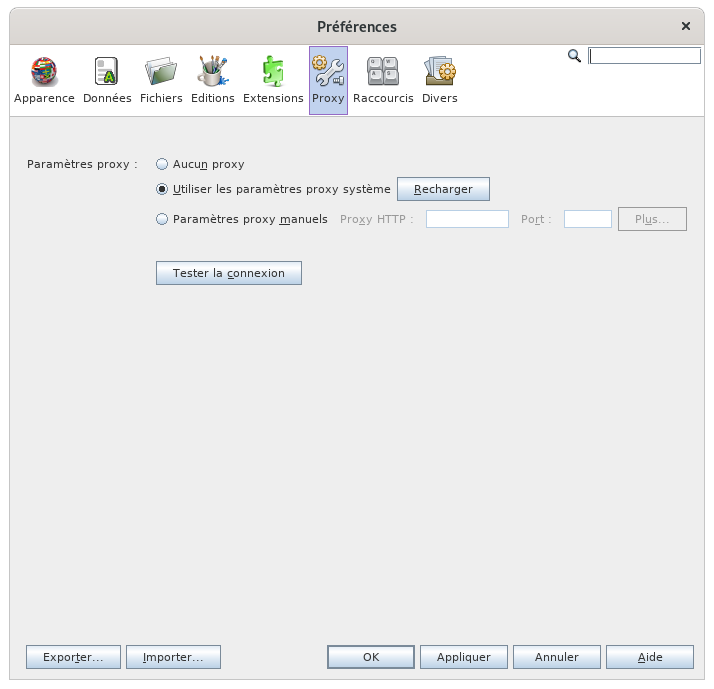The height and width of the screenshot is (689, 714).
Task: Choose Utiliser les paramètres proxy système
Action: point(162,189)
